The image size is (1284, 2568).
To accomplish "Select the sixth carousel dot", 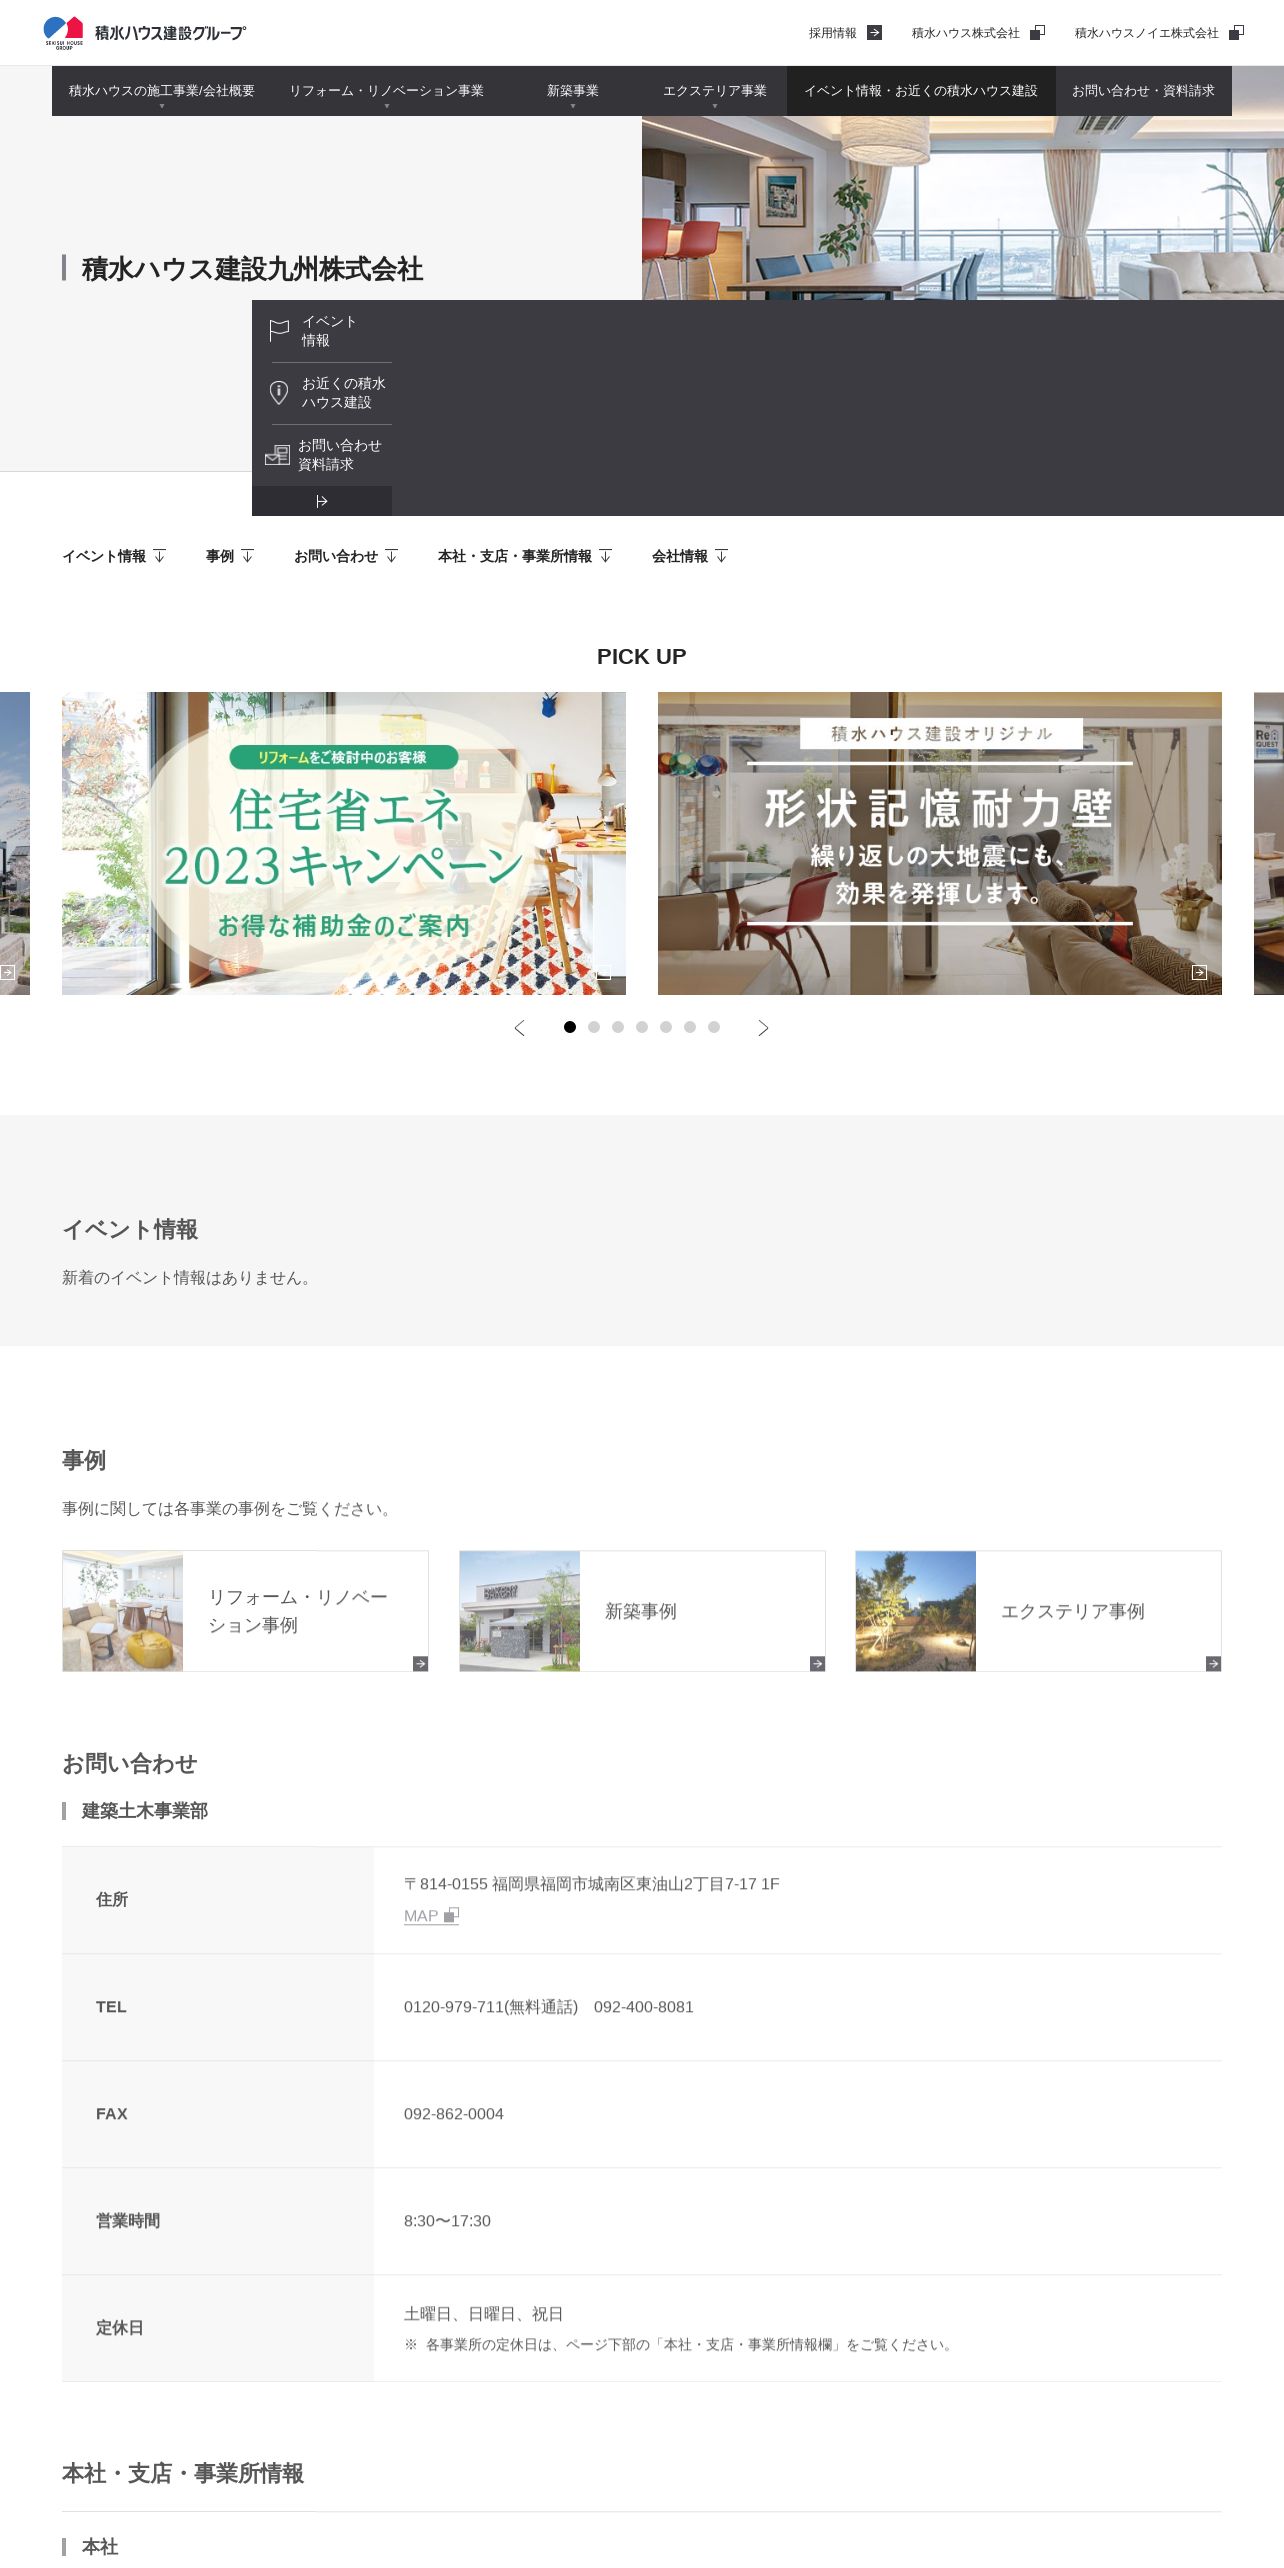I will tap(690, 1027).
